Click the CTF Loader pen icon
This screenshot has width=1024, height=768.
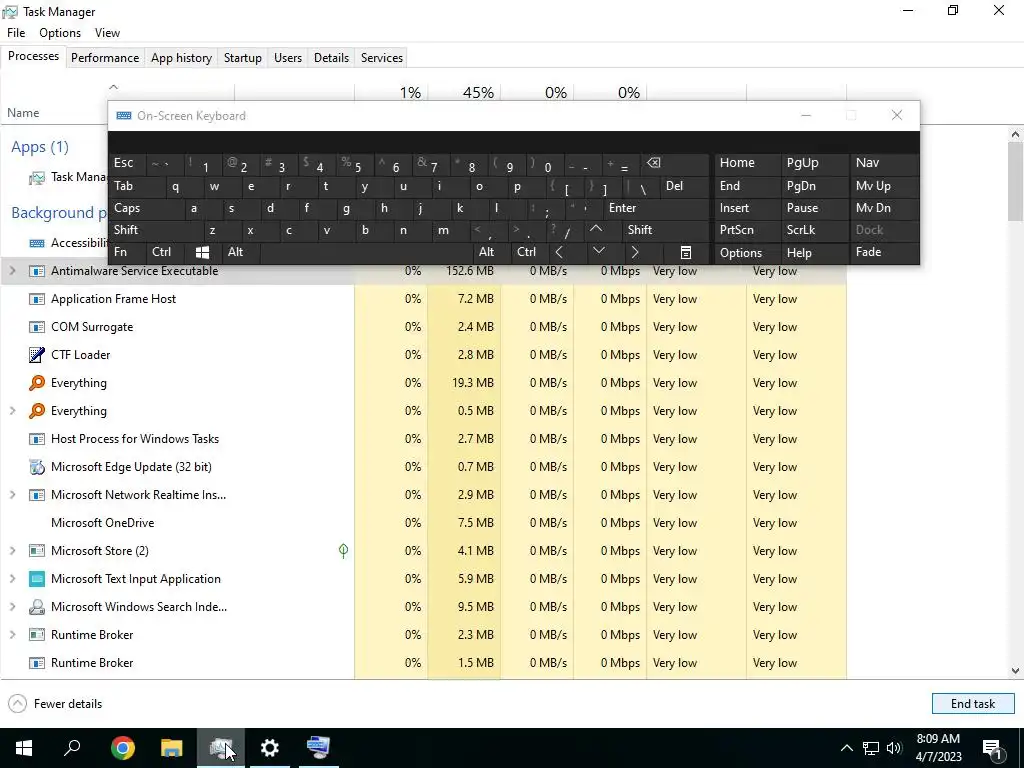click(37, 355)
